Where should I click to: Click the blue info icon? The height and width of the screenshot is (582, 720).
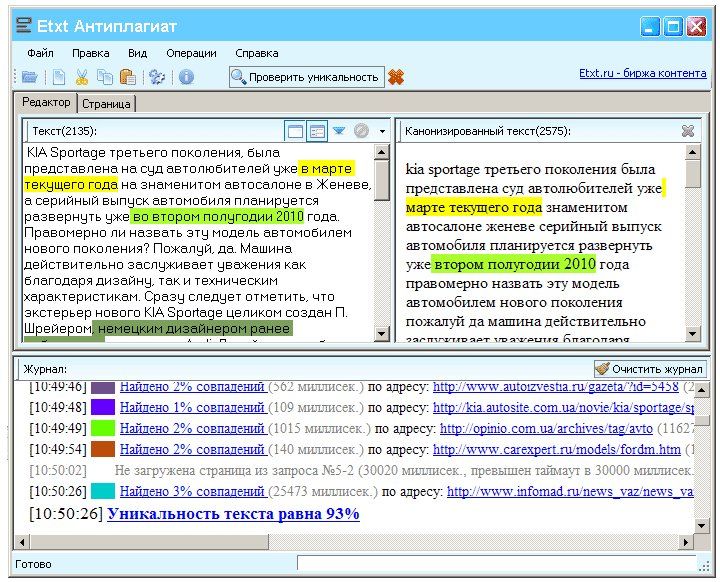[x=186, y=77]
